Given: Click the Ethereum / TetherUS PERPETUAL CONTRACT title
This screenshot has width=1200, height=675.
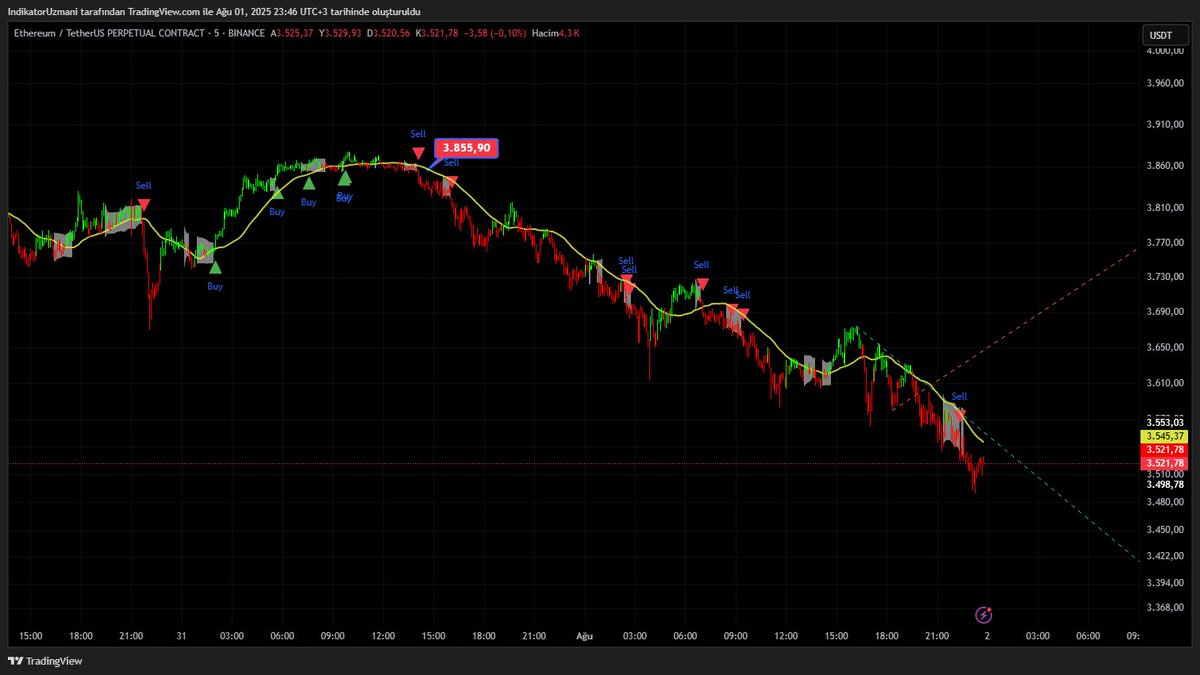Looking at the screenshot, I should coord(109,33).
